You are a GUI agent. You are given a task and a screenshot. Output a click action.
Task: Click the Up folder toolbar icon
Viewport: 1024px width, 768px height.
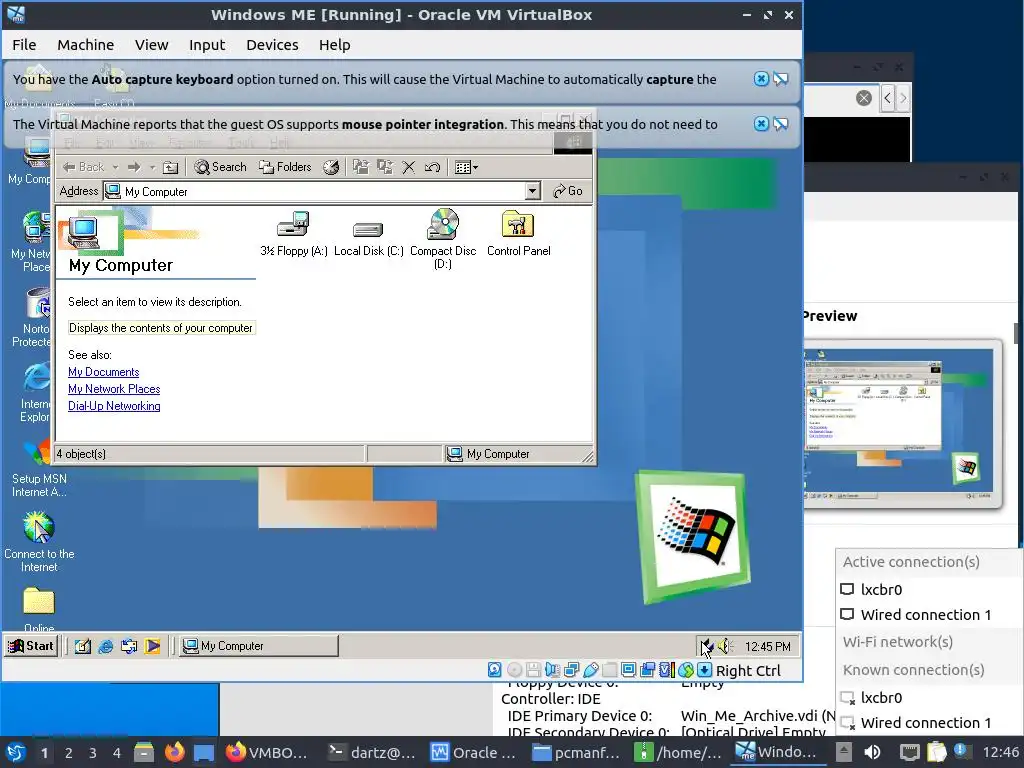[170, 167]
